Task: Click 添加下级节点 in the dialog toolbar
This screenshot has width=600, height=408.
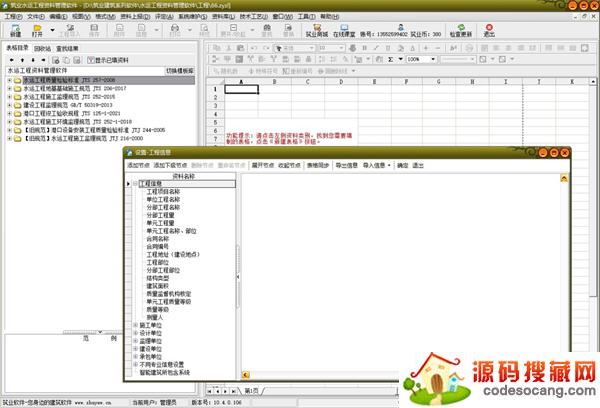Action: [x=170, y=165]
